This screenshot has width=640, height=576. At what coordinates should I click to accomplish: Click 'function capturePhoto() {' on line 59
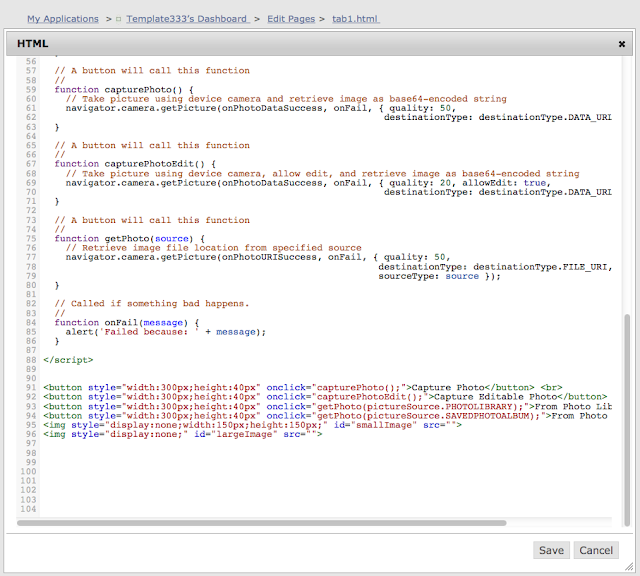(x=124, y=89)
